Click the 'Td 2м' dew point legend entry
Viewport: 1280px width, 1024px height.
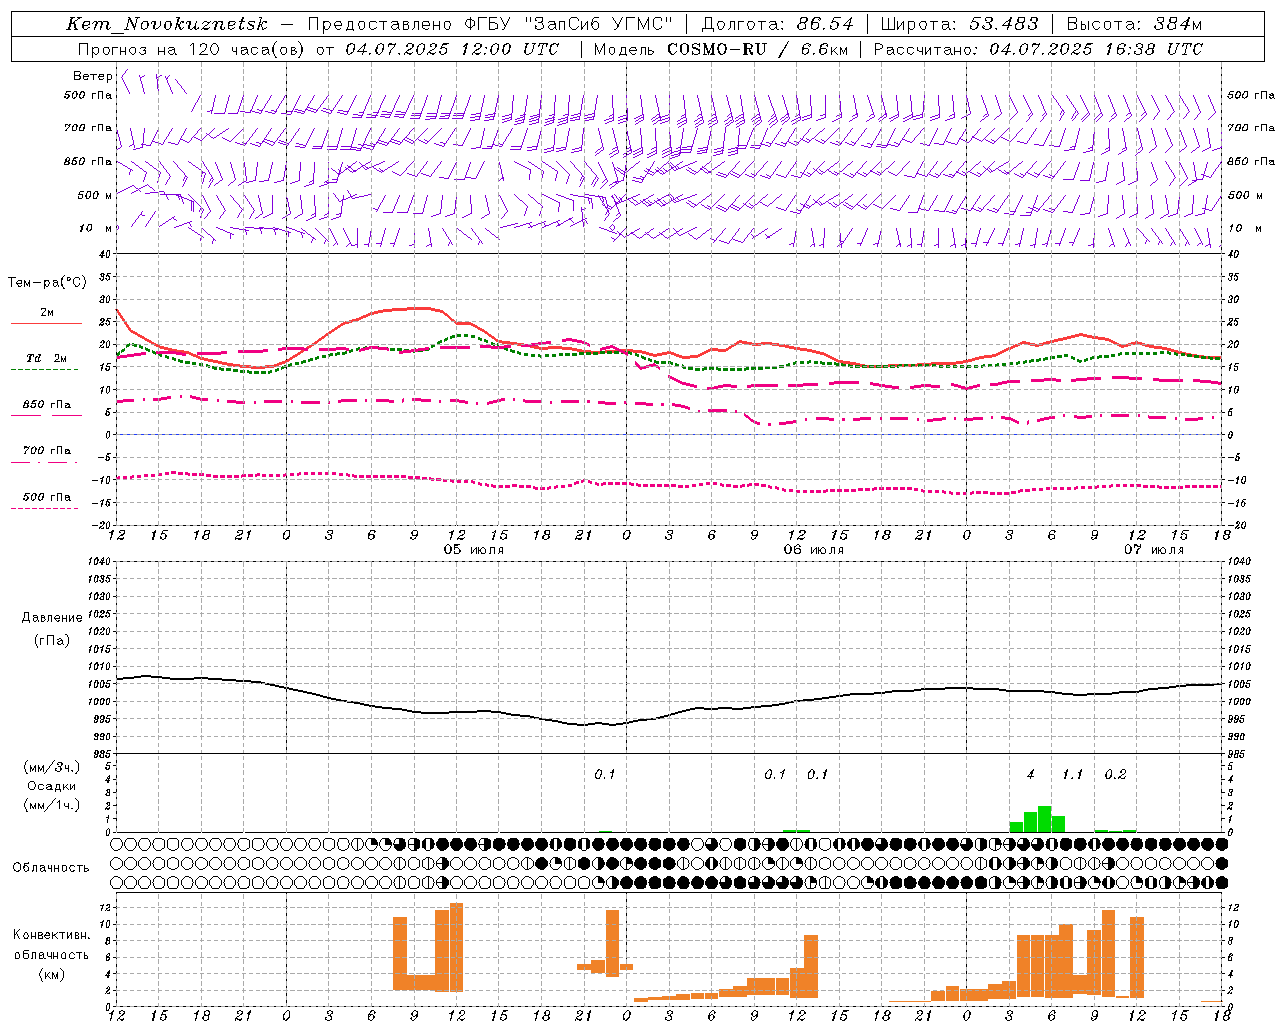click(47, 358)
